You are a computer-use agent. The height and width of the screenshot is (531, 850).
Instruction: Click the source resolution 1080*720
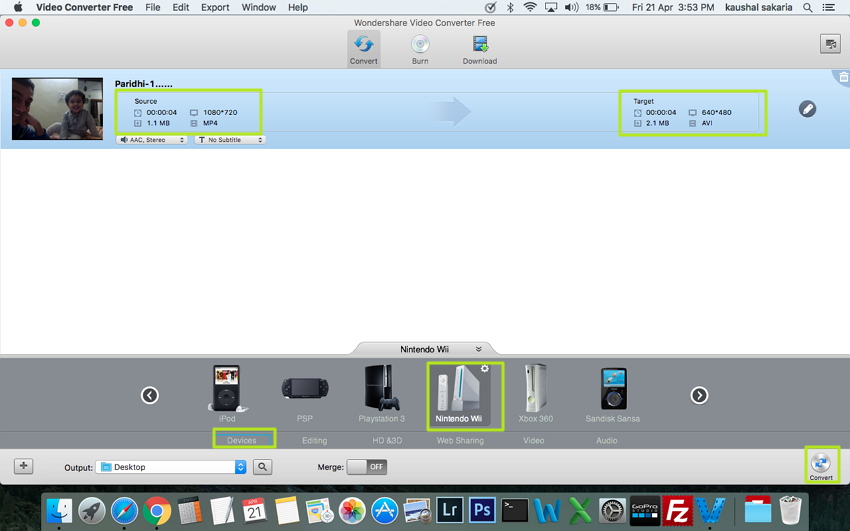pyautogui.click(x=220, y=112)
